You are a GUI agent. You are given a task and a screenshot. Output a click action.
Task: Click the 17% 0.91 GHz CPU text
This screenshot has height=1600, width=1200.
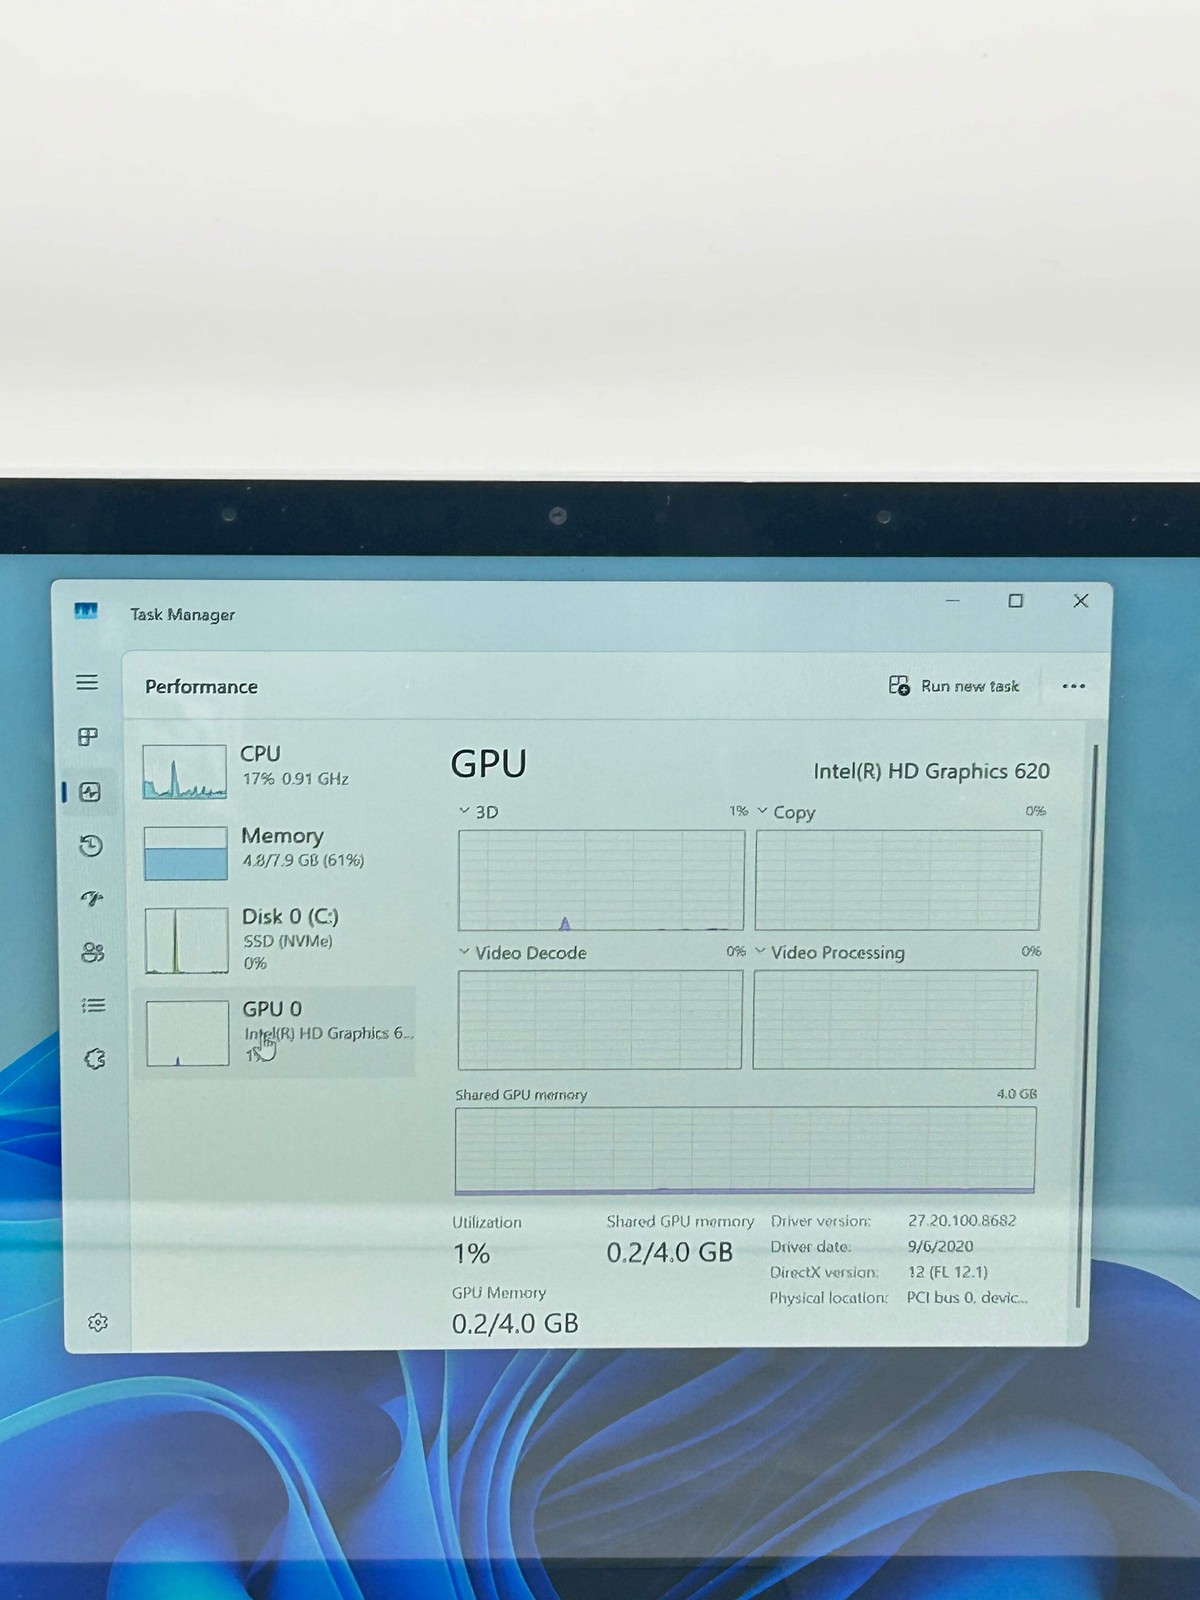point(295,779)
